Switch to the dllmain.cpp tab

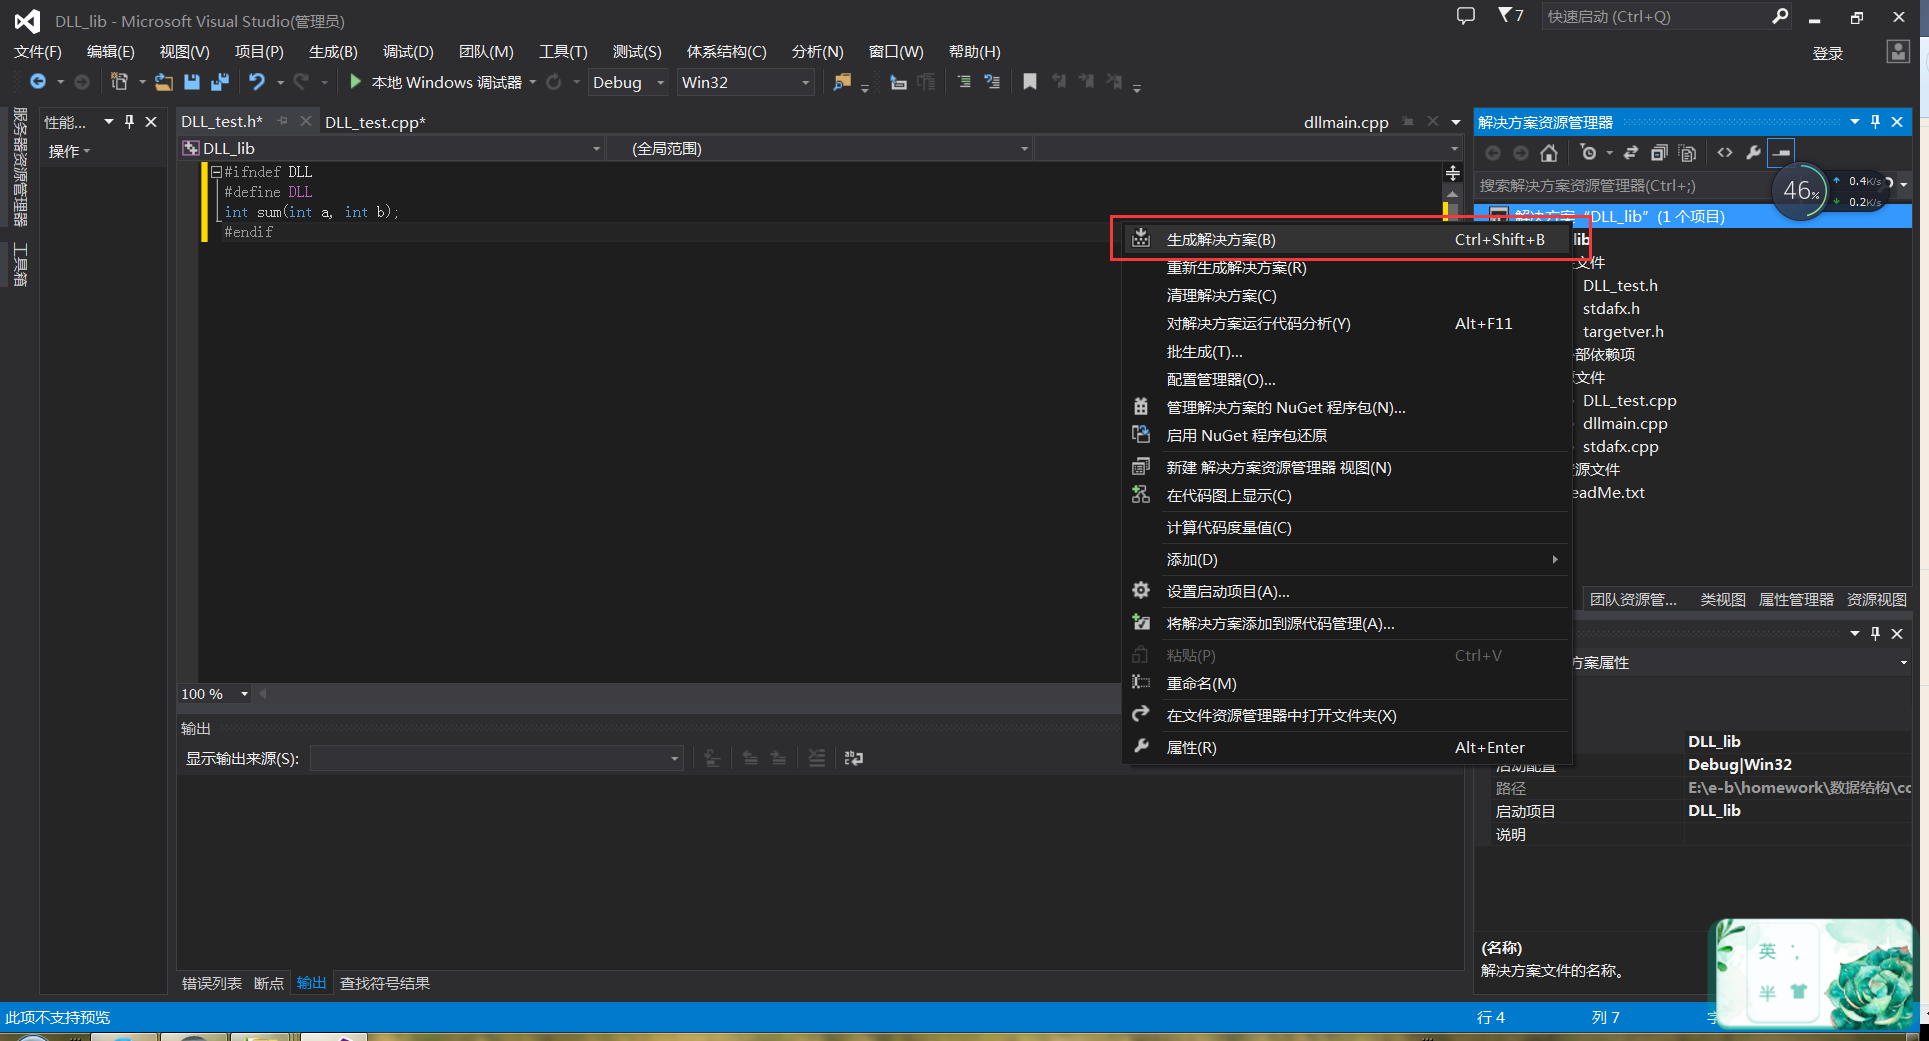pos(1346,122)
